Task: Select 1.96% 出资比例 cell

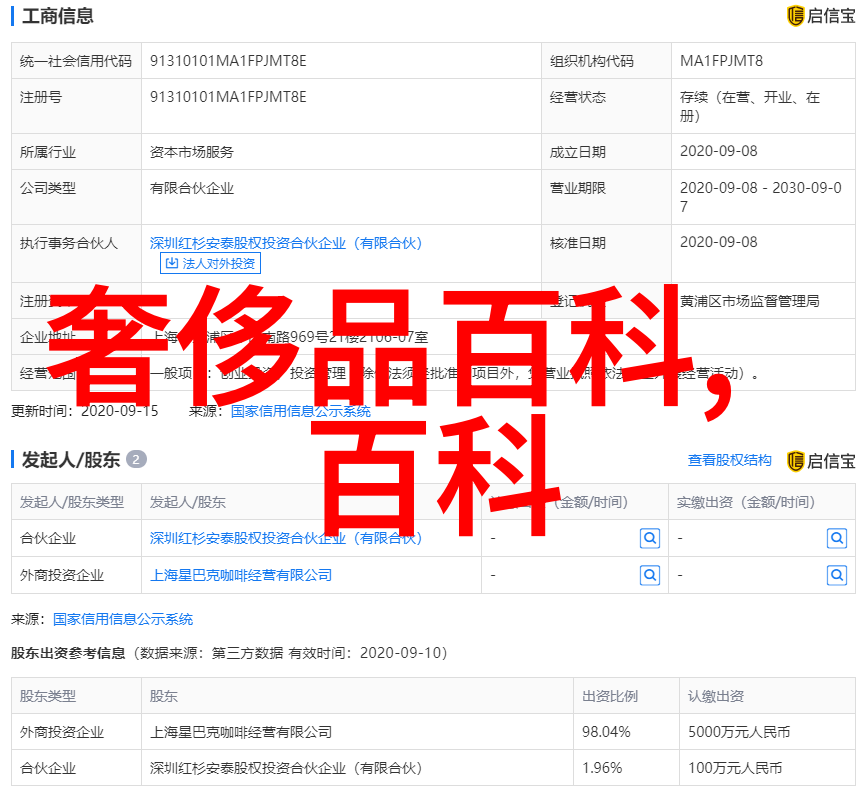Action: [x=602, y=768]
